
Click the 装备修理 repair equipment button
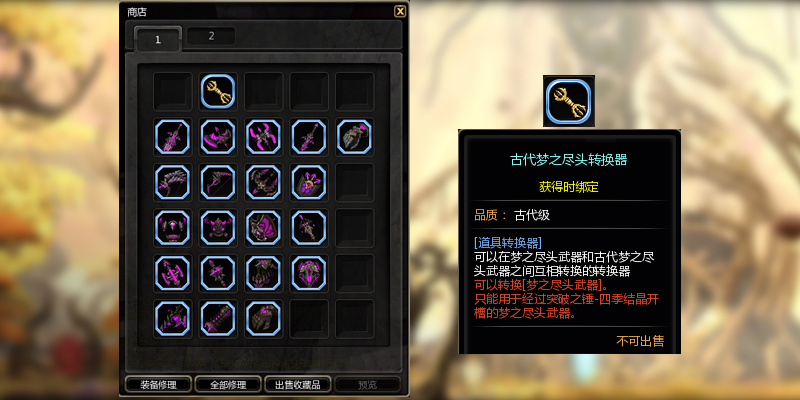pyautogui.click(x=158, y=384)
